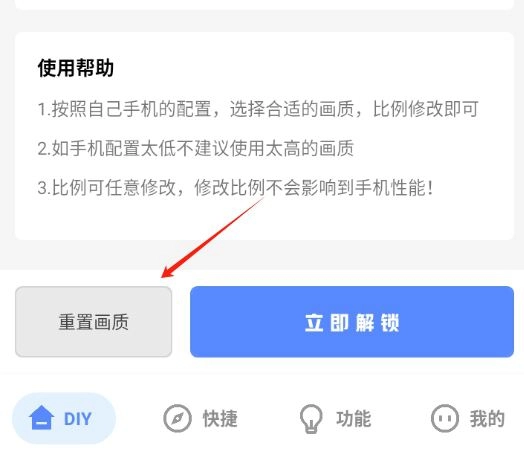Click the red arrow annotation
Image resolution: width=524 pixels, height=458 pixels.
(x=213, y=237)
